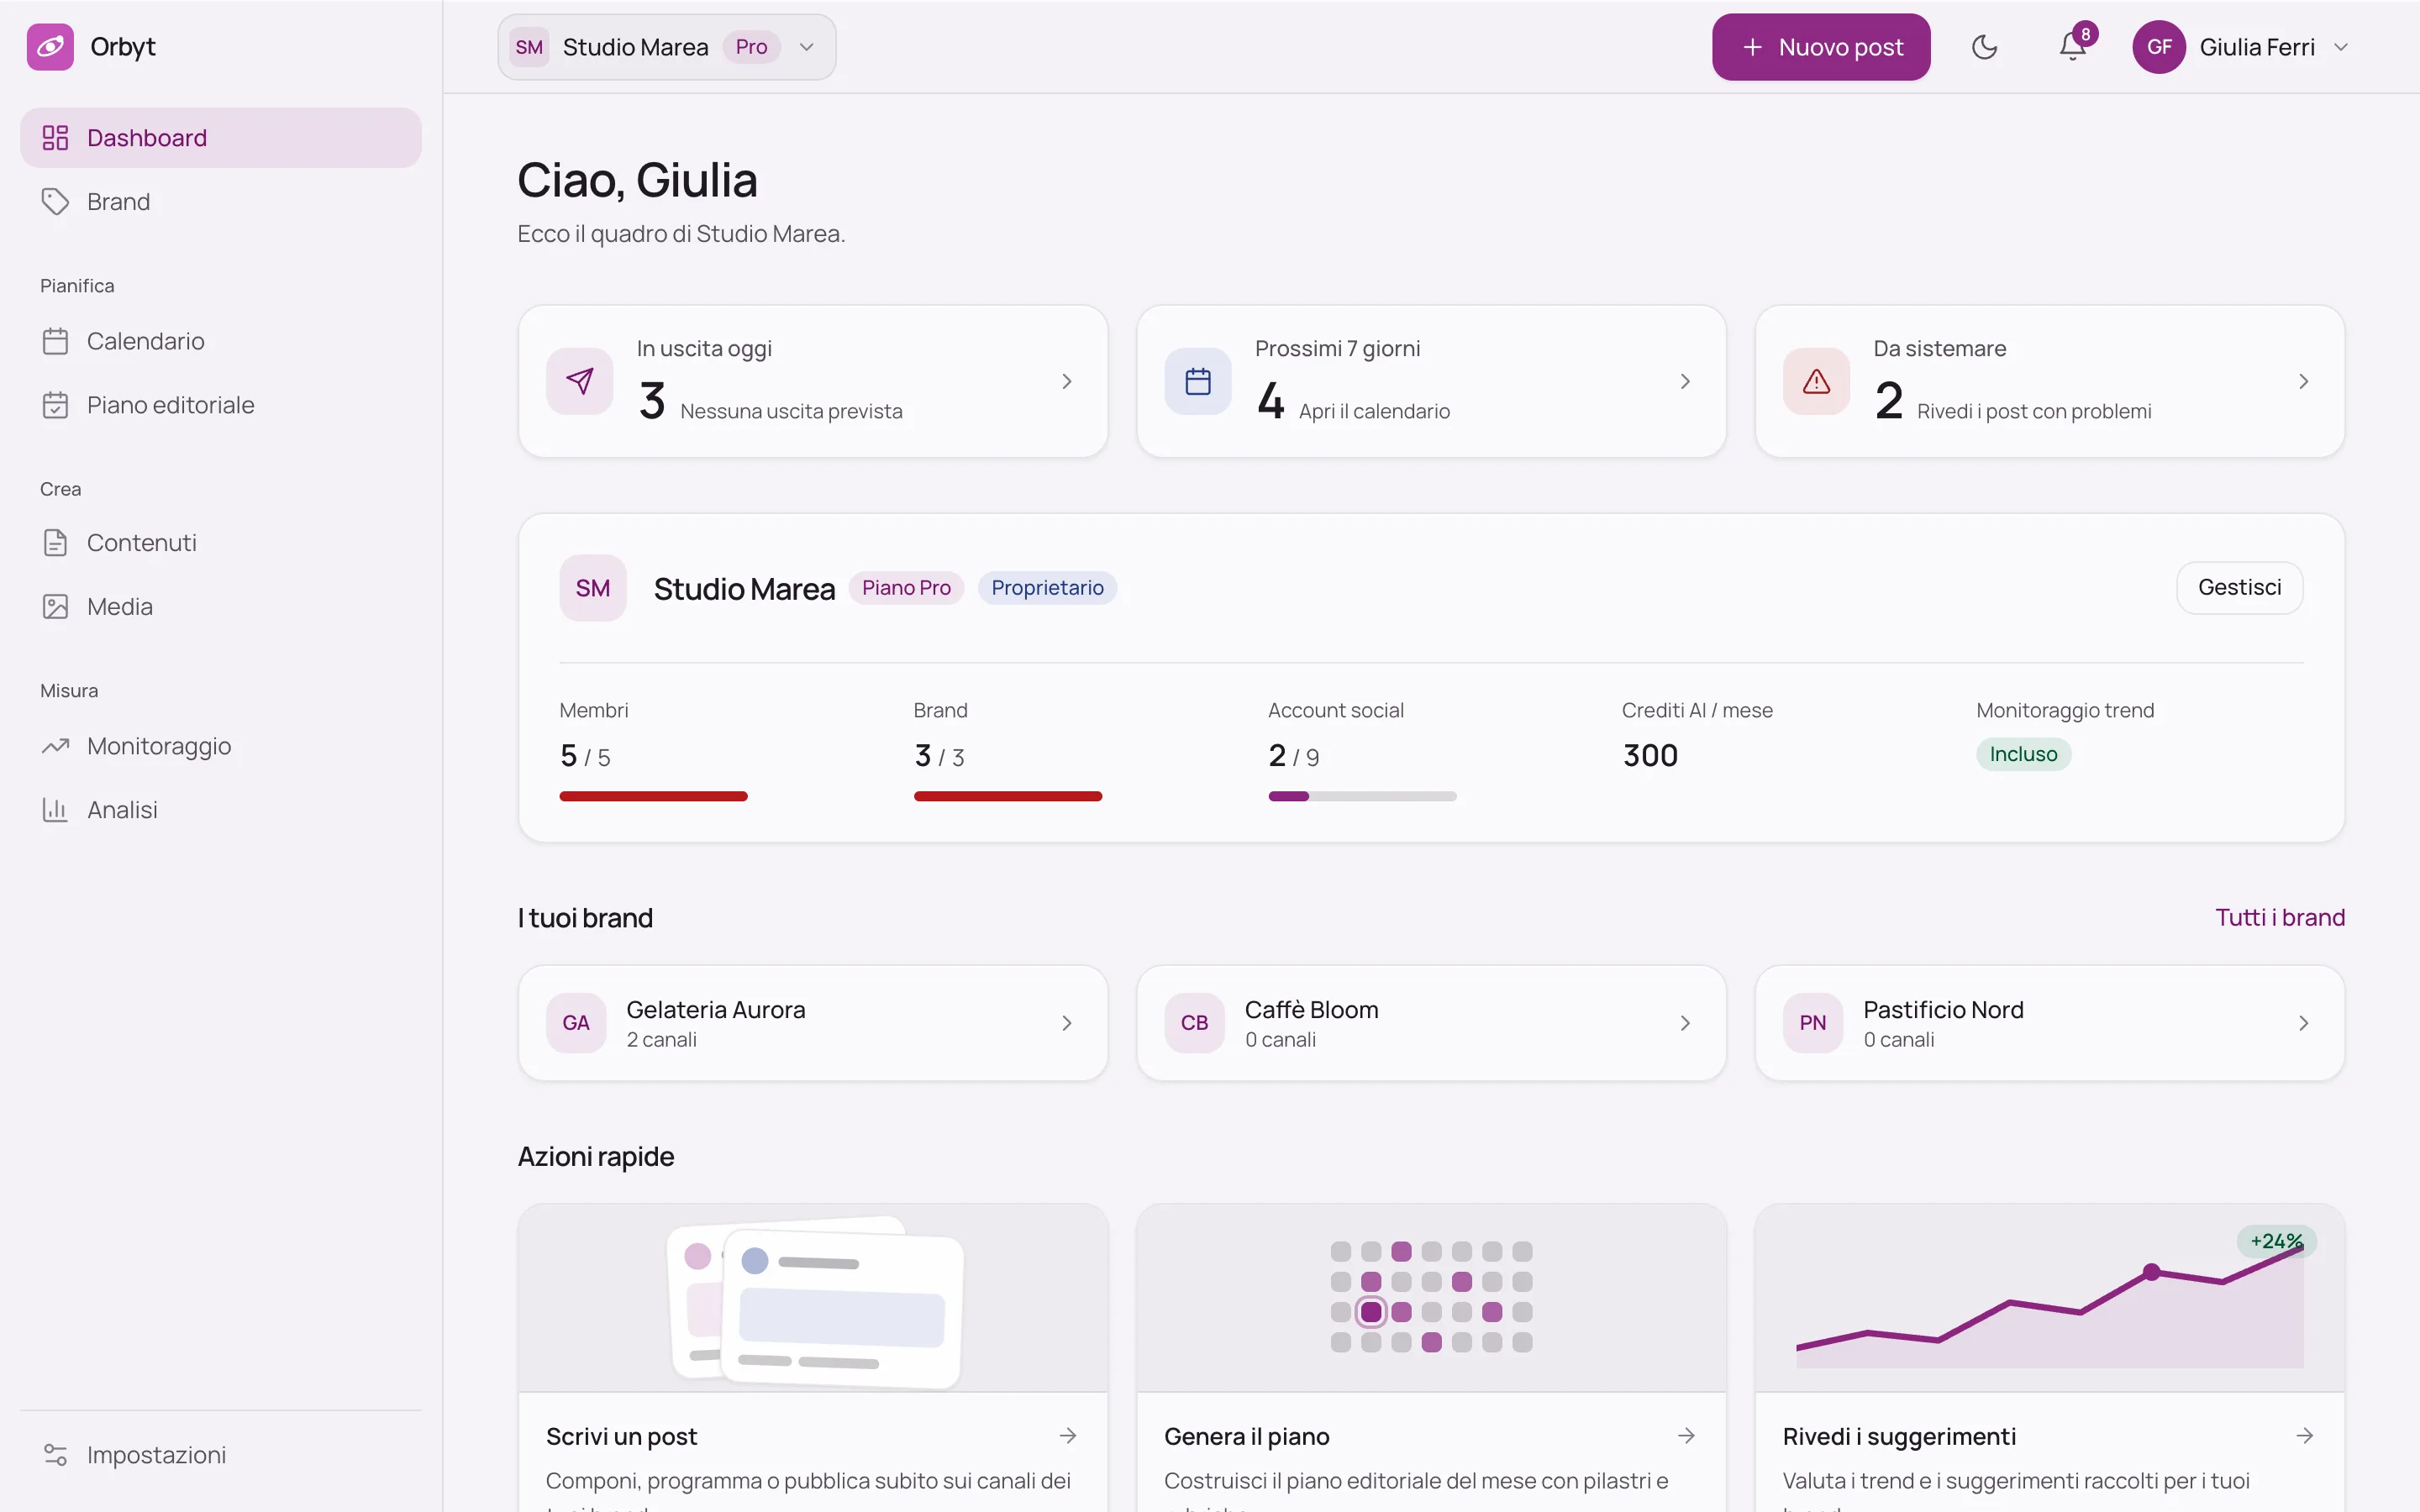
Task: Open Piano editoriale from sidebar
Action: tap(220, 405)
